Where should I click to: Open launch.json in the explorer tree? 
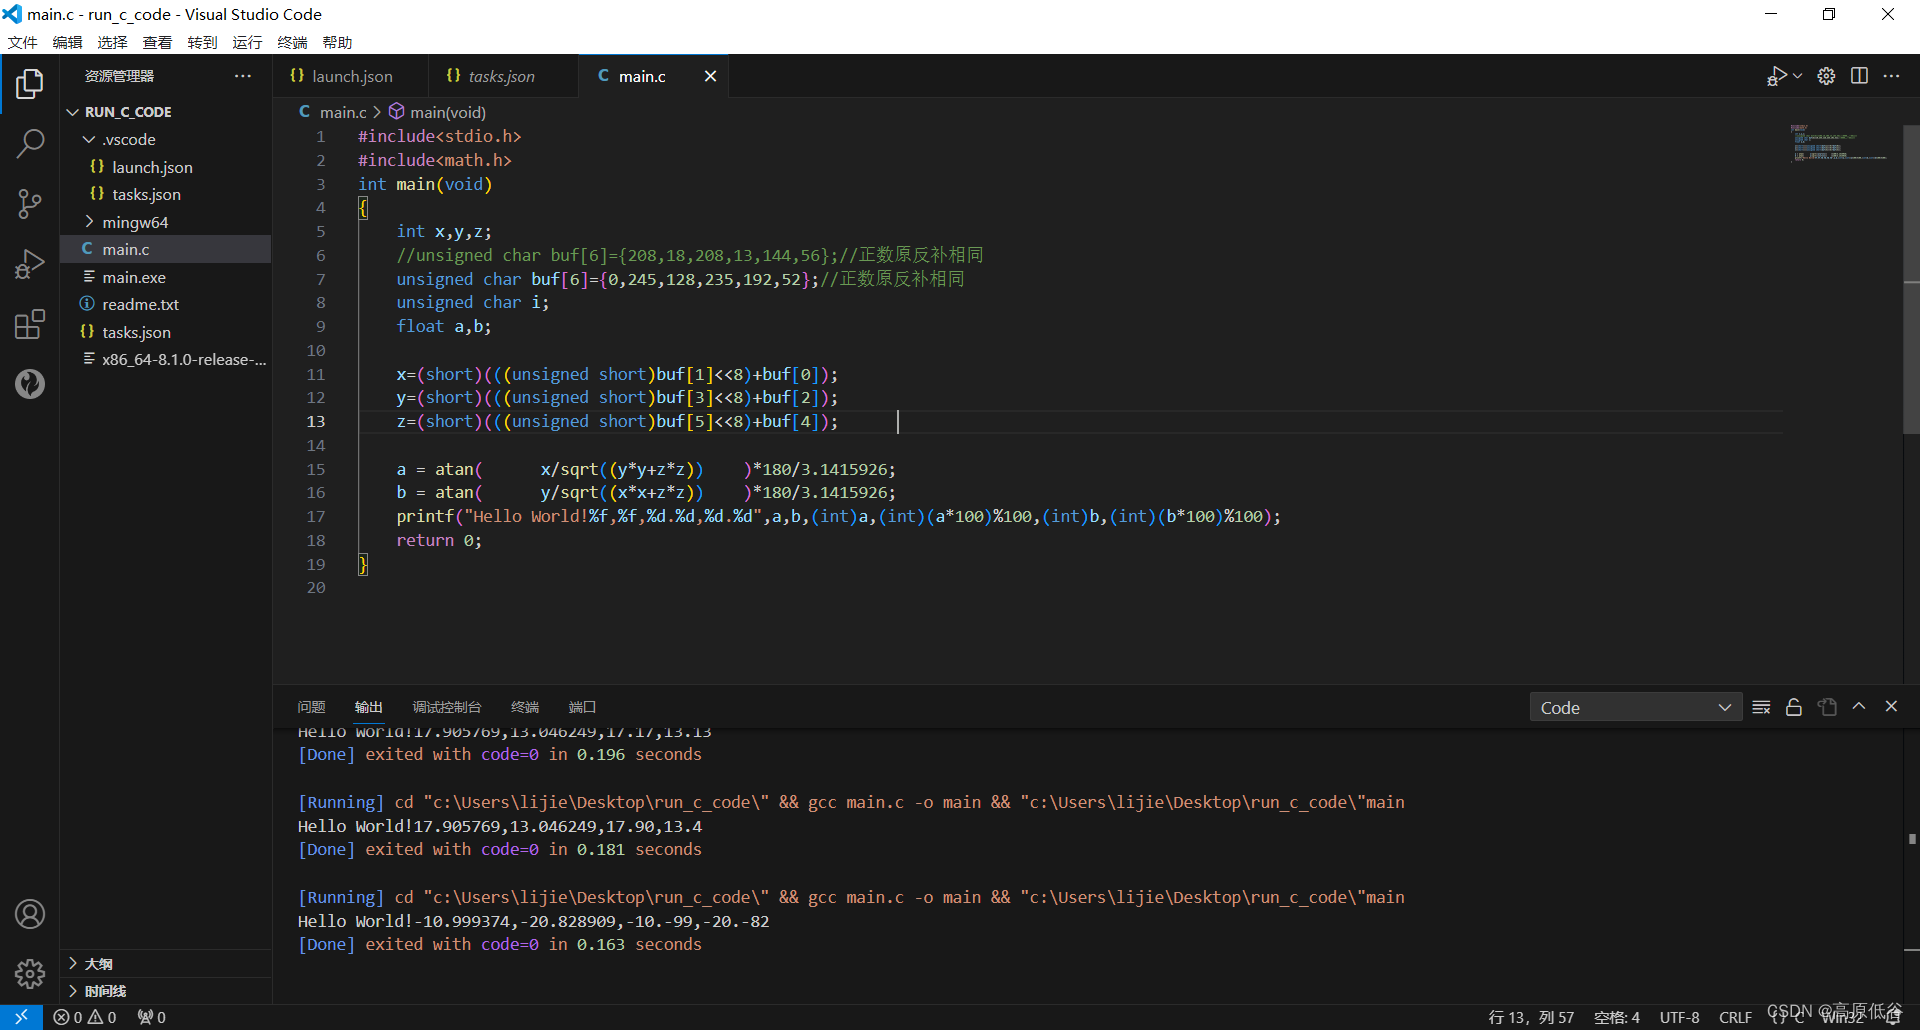pyautogui.click(x=166, y=167)
